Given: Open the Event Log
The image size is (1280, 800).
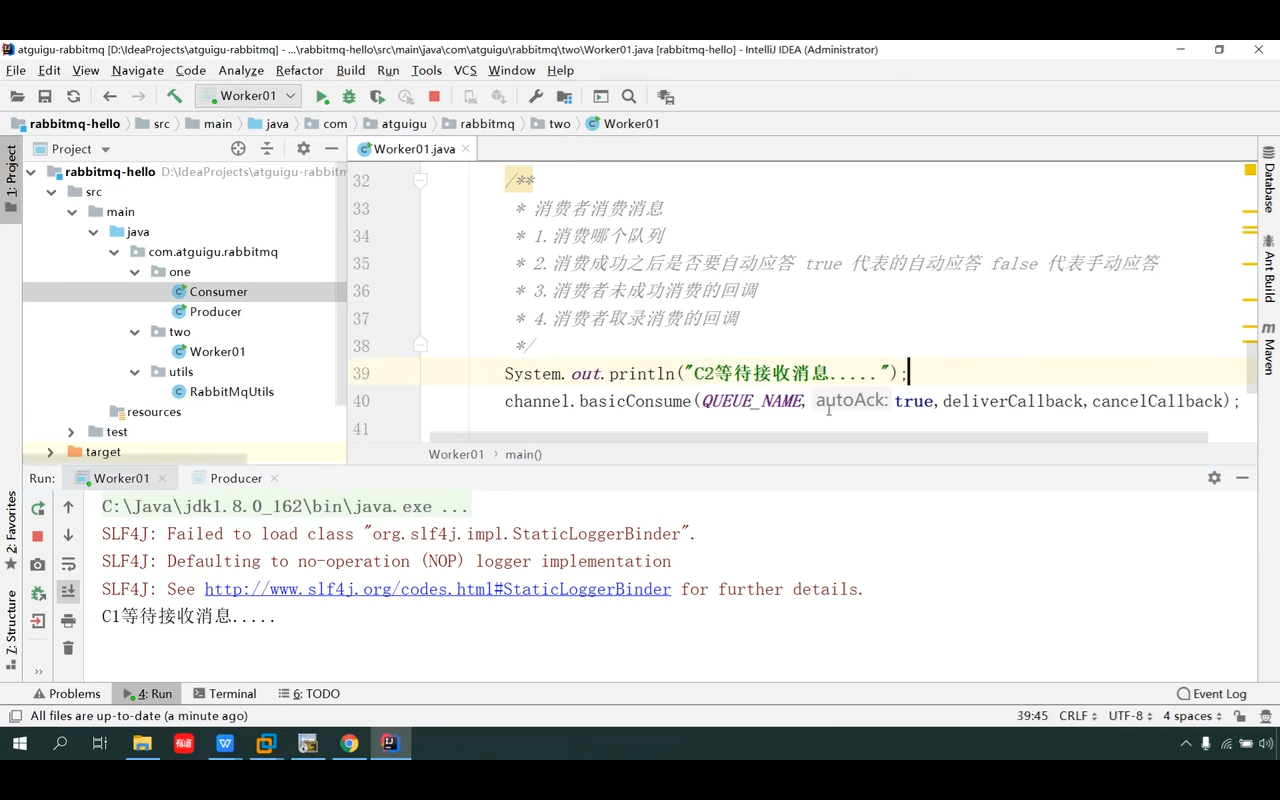Looking at the screenshot, I should (1212, 694).
